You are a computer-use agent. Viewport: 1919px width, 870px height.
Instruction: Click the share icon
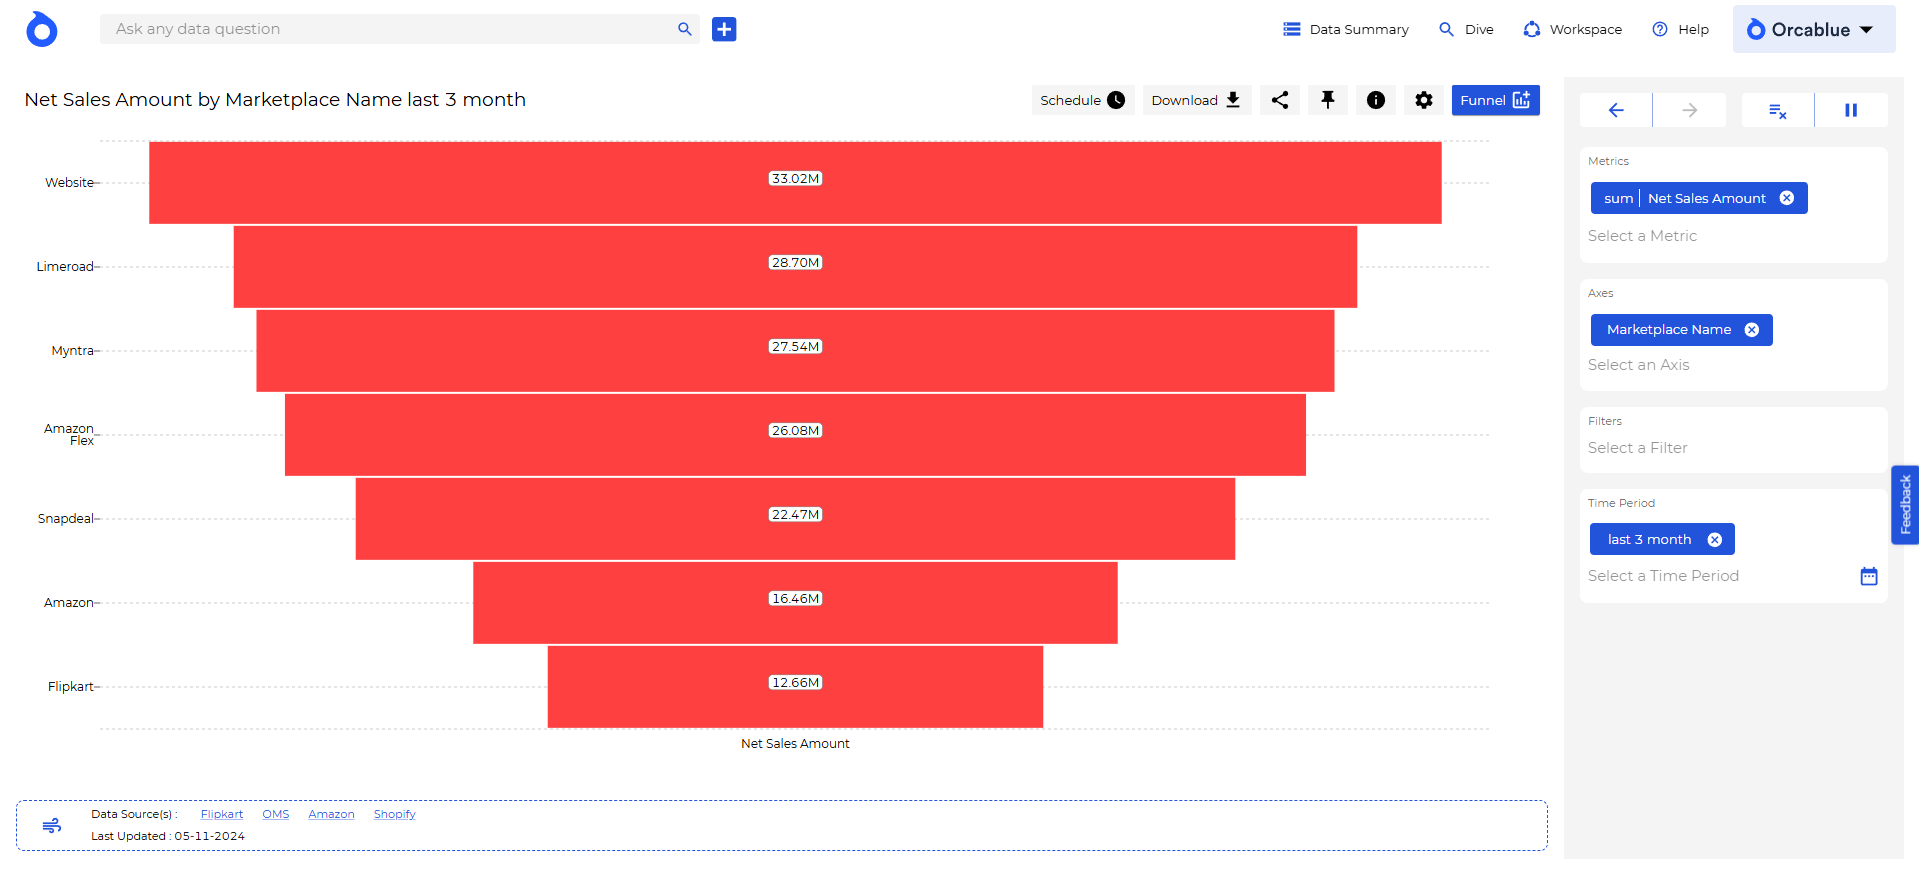[x=1280, y=100]
